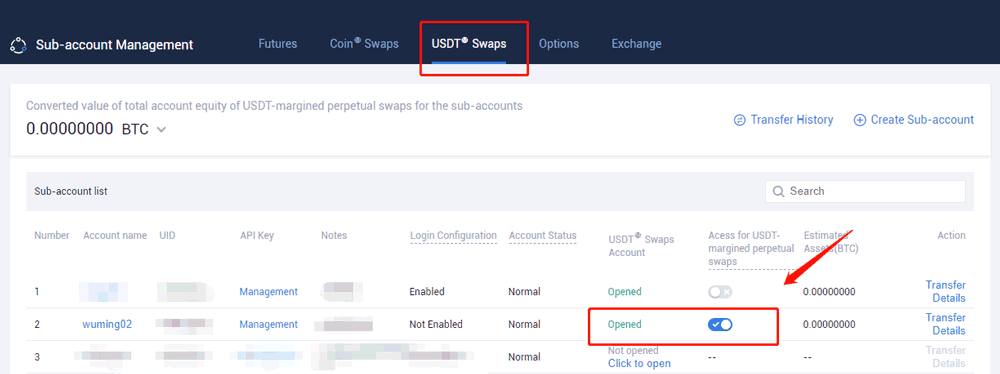This screenshot has height=374, width=1000.
Task: Open API Key Management for row 1
Action: tap(268, 292)
